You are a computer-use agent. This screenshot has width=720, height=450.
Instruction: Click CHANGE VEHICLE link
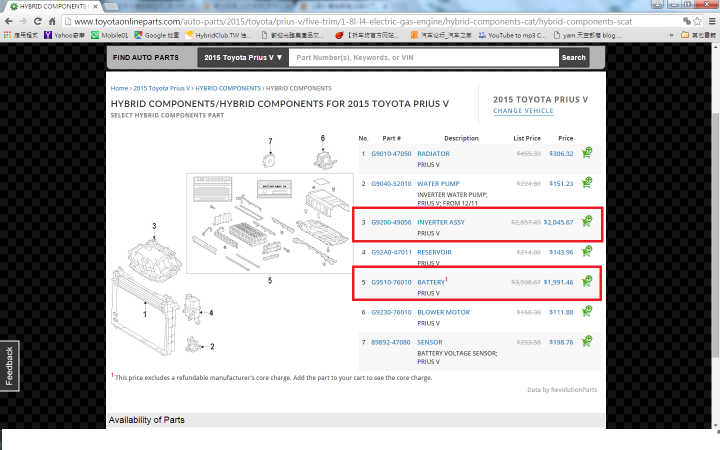pos(523,111)
